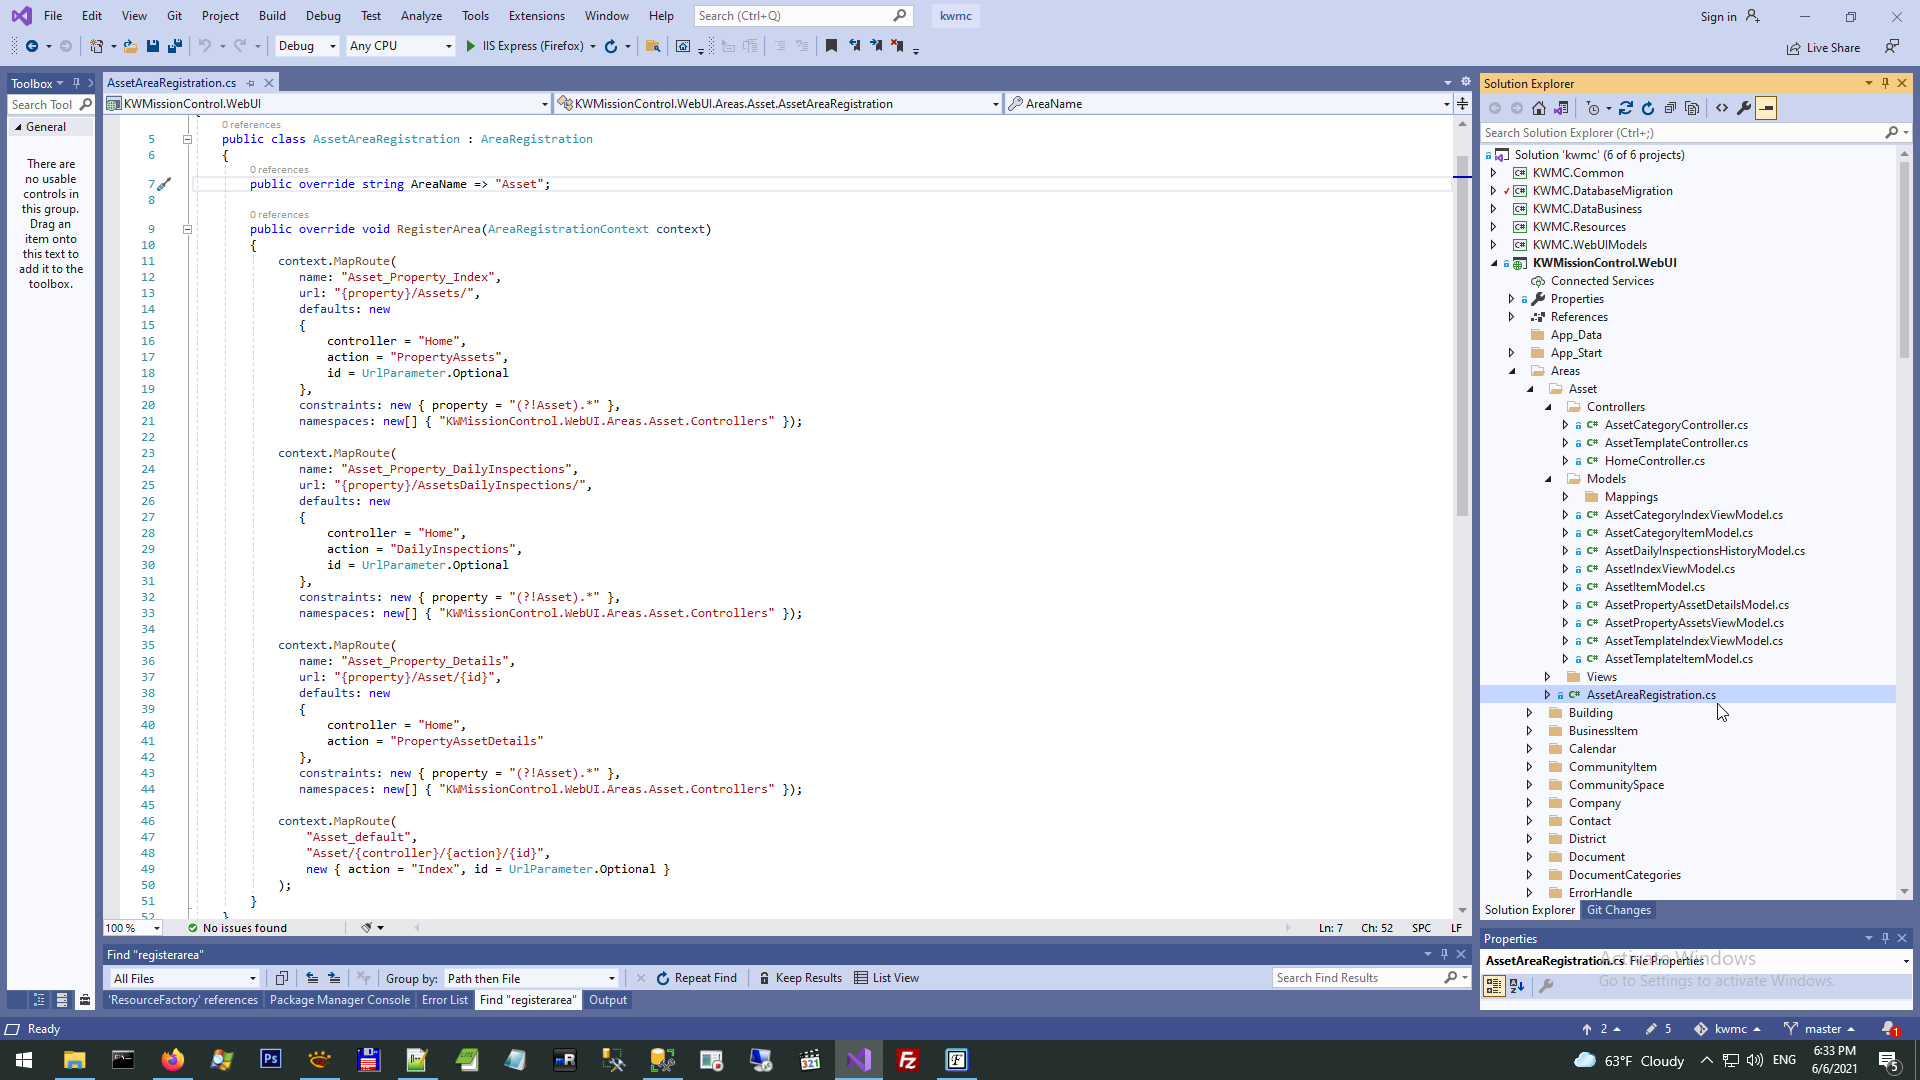
Task: Open the Extensions menu
Action: [x=536, y=16]
